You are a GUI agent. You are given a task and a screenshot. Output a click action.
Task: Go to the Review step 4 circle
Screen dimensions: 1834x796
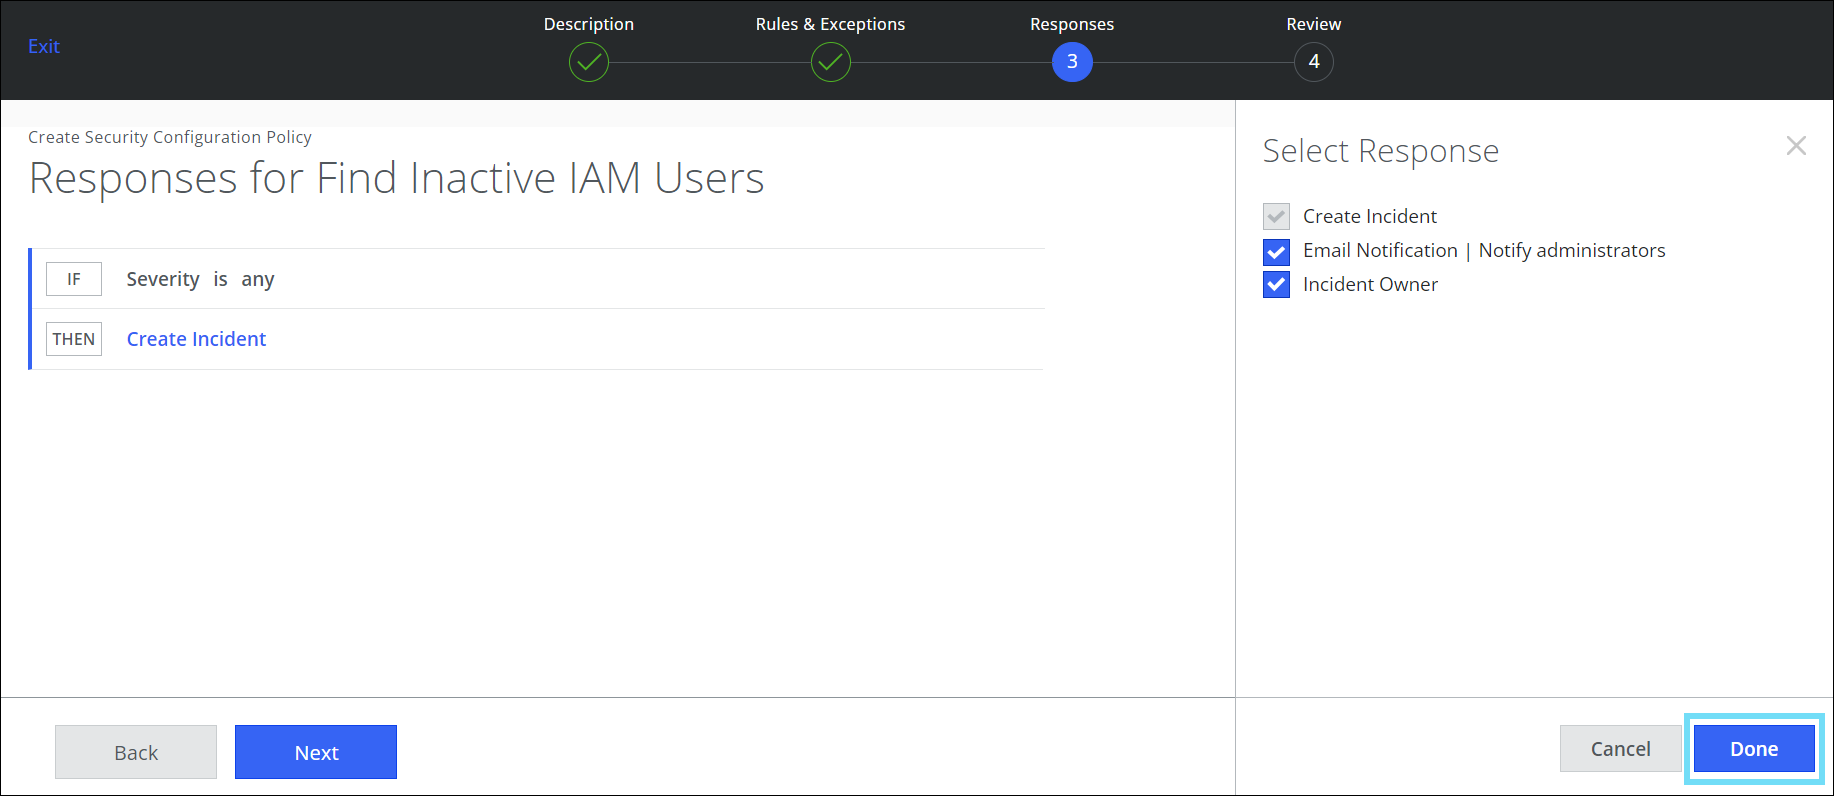[1313, 62]
